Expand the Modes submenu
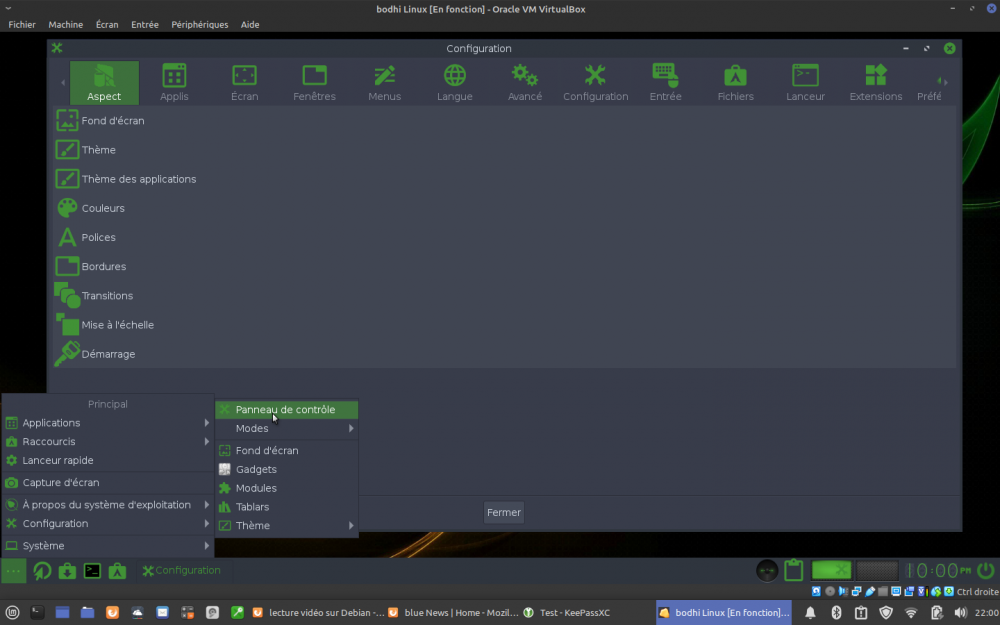 point(287,428)
